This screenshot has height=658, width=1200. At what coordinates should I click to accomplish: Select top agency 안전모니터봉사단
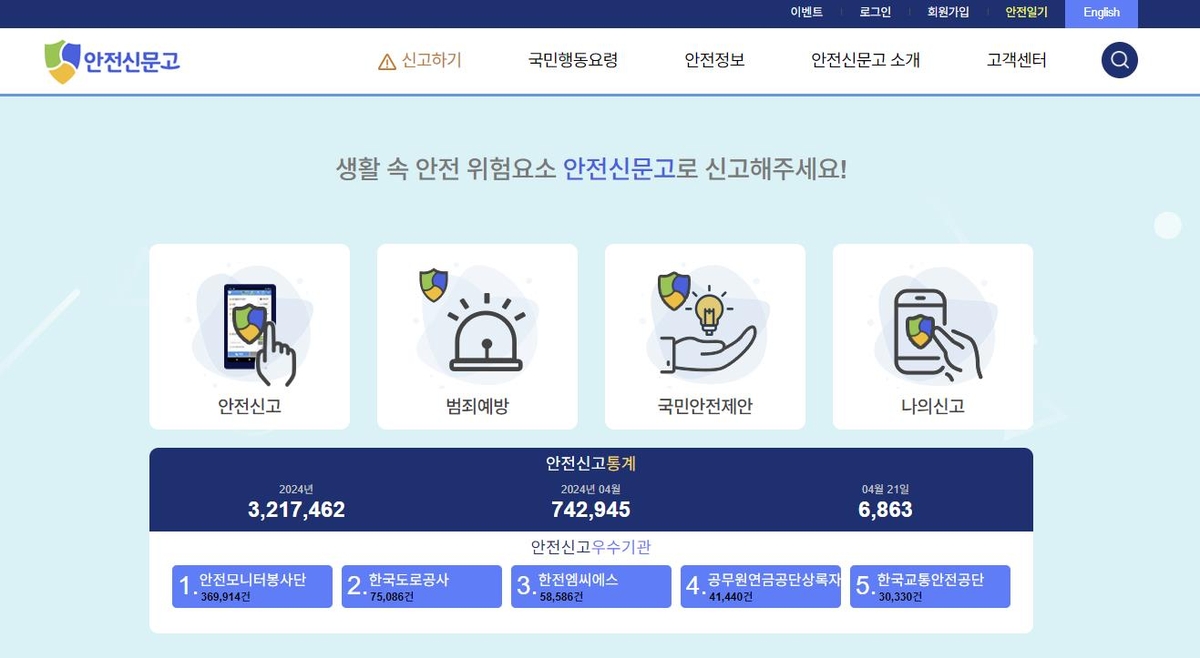pyautogui.click(x=252, y=586)
